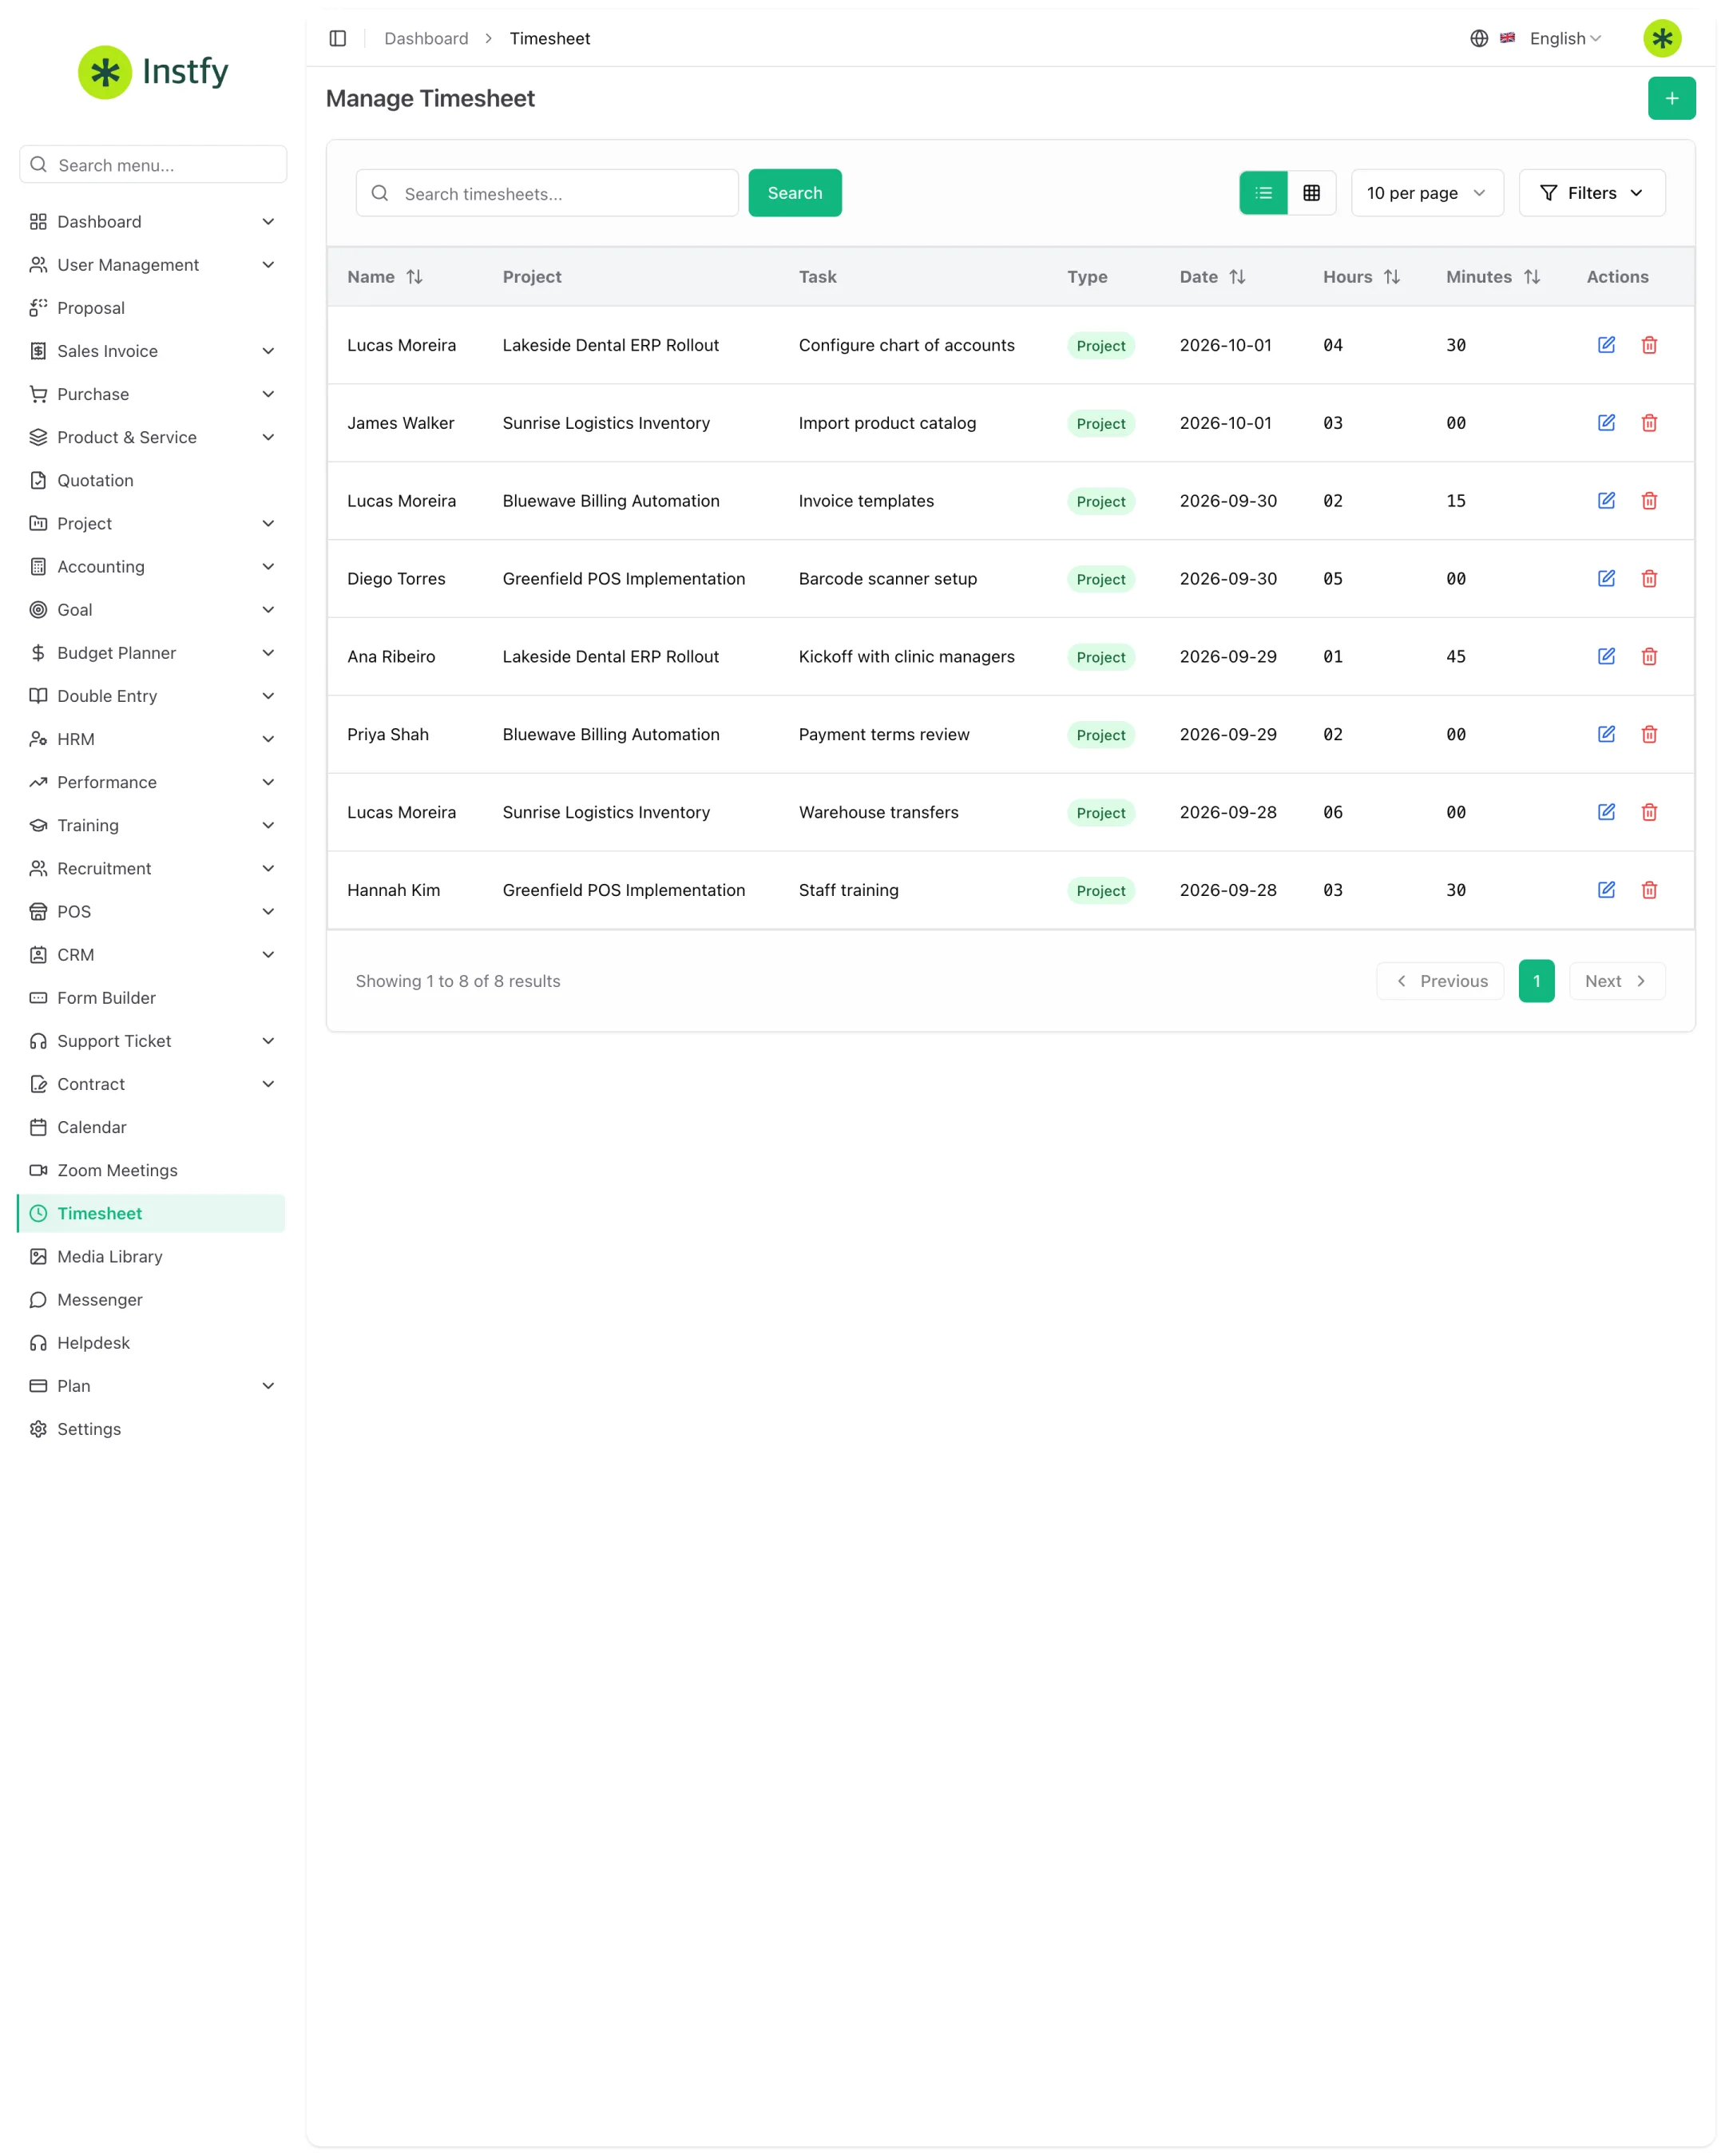The height and width of the screenshot is (2156, 1725).
Task: Focus the Search timesheets field
Action: click(x=547, y=193)
